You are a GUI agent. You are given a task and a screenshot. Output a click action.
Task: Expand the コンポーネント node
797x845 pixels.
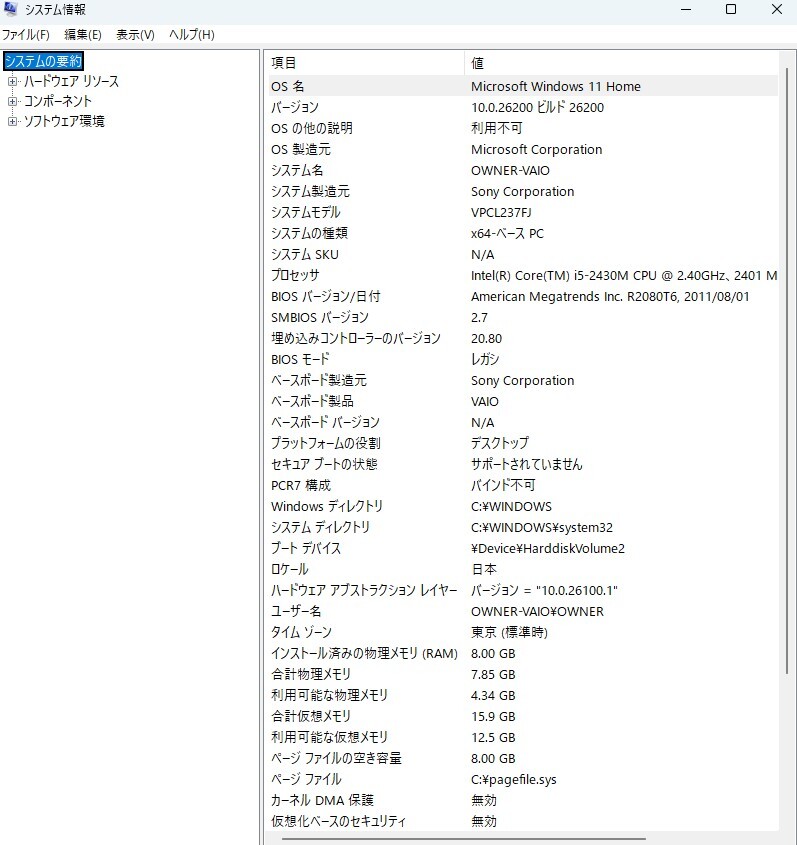(x=12, y=101)
